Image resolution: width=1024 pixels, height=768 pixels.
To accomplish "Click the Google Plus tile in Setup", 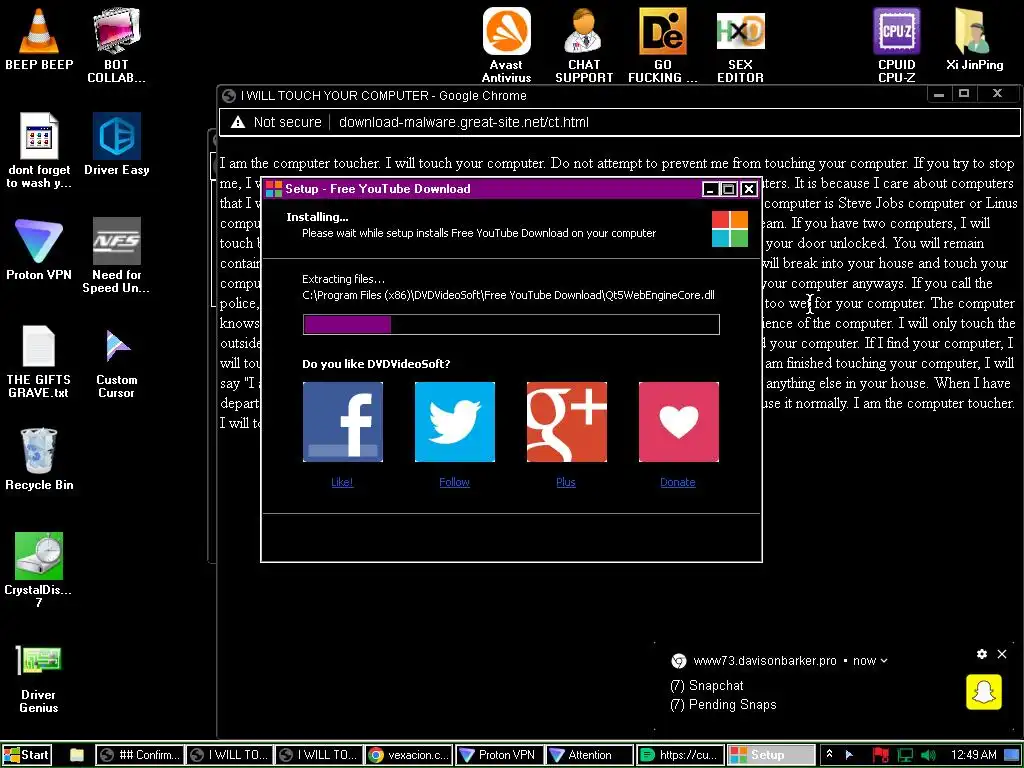I will pos(566,422).
